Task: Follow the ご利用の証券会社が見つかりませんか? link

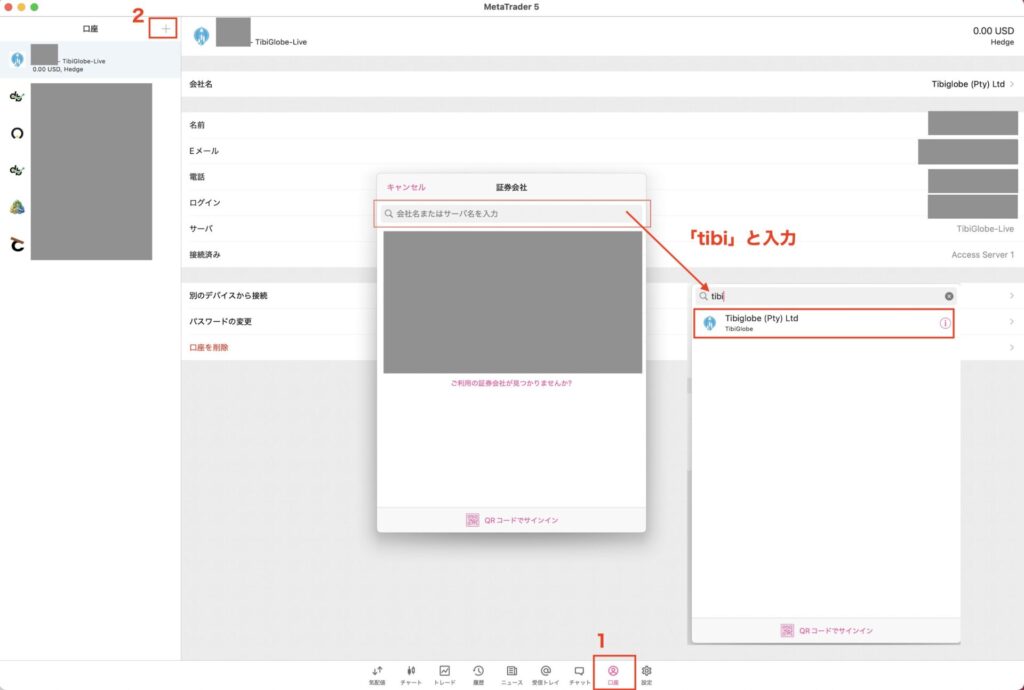Action: (511, 383)
